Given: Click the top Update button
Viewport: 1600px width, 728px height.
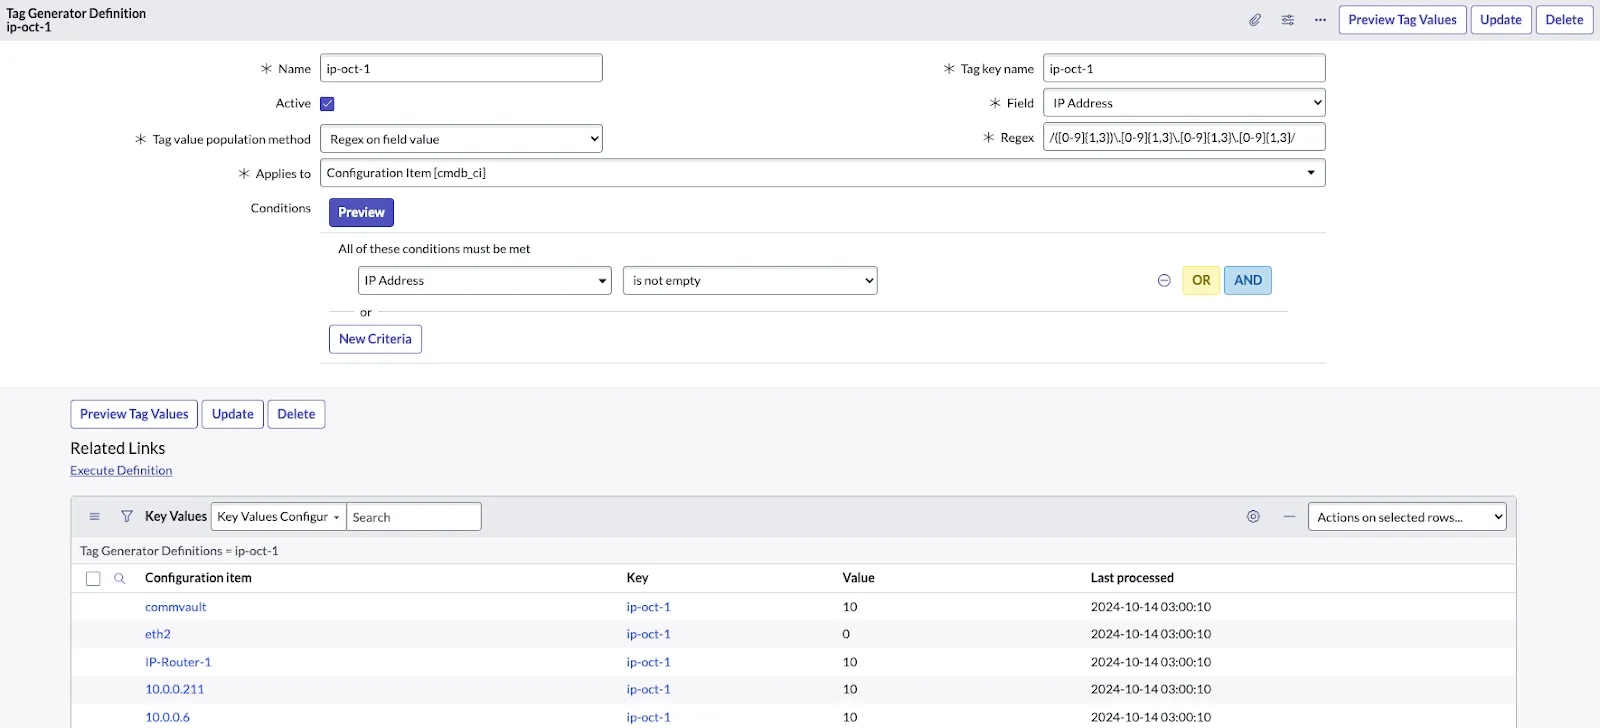Looking at the screenshot, I should pos(1501,20).
